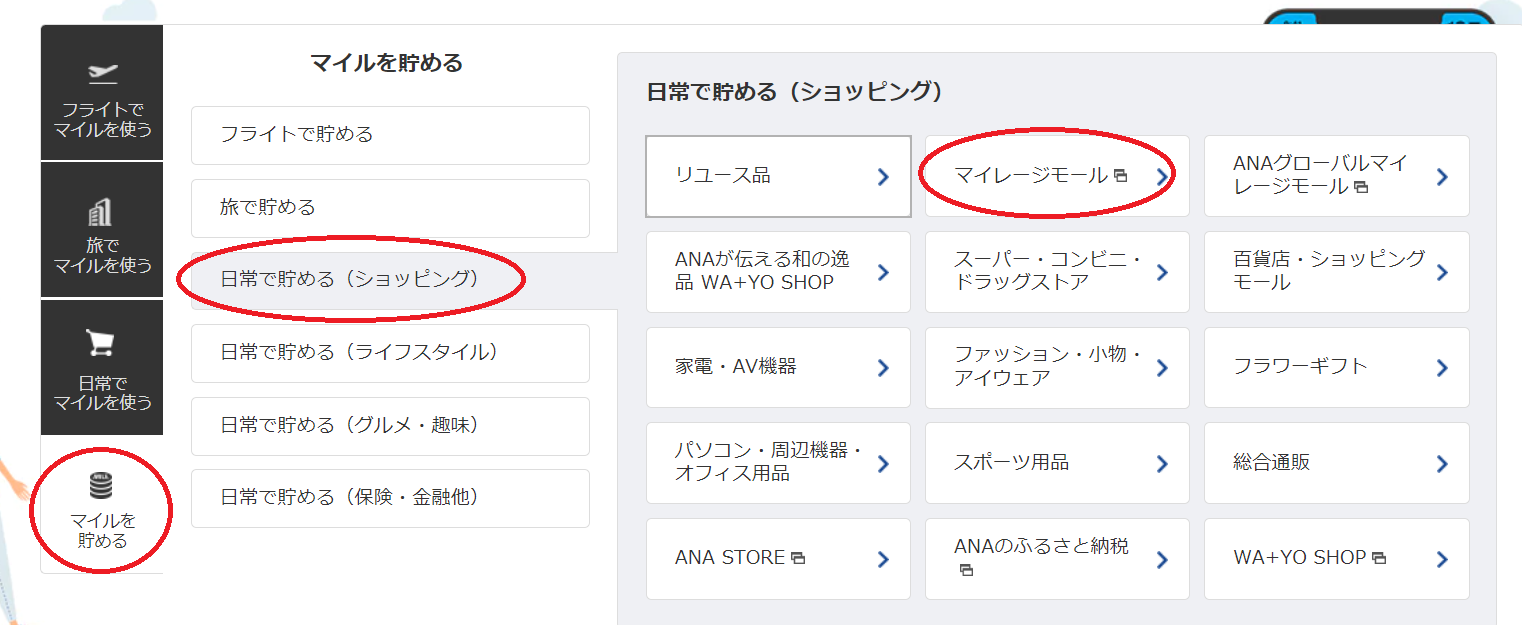Select 日常で貯める（ライフスタイル） menu item

click(x=390, y=353)
